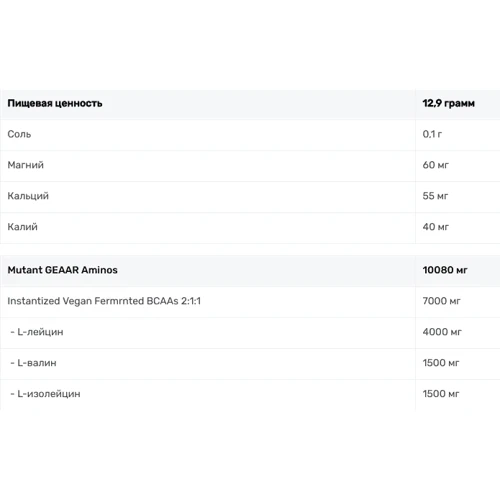This screenshot has height=500, width=500.
Task: Click the 'L-лейцин' sub-row label
Action: [x=40, y=332]
